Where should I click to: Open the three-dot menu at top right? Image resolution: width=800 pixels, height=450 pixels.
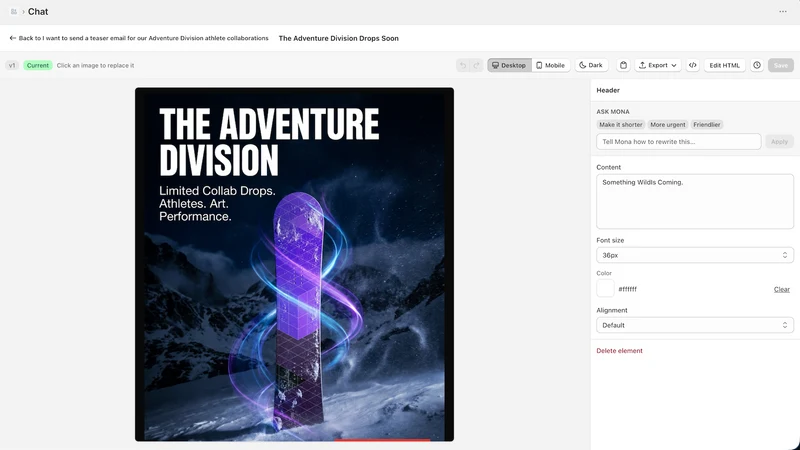[783, 12]
